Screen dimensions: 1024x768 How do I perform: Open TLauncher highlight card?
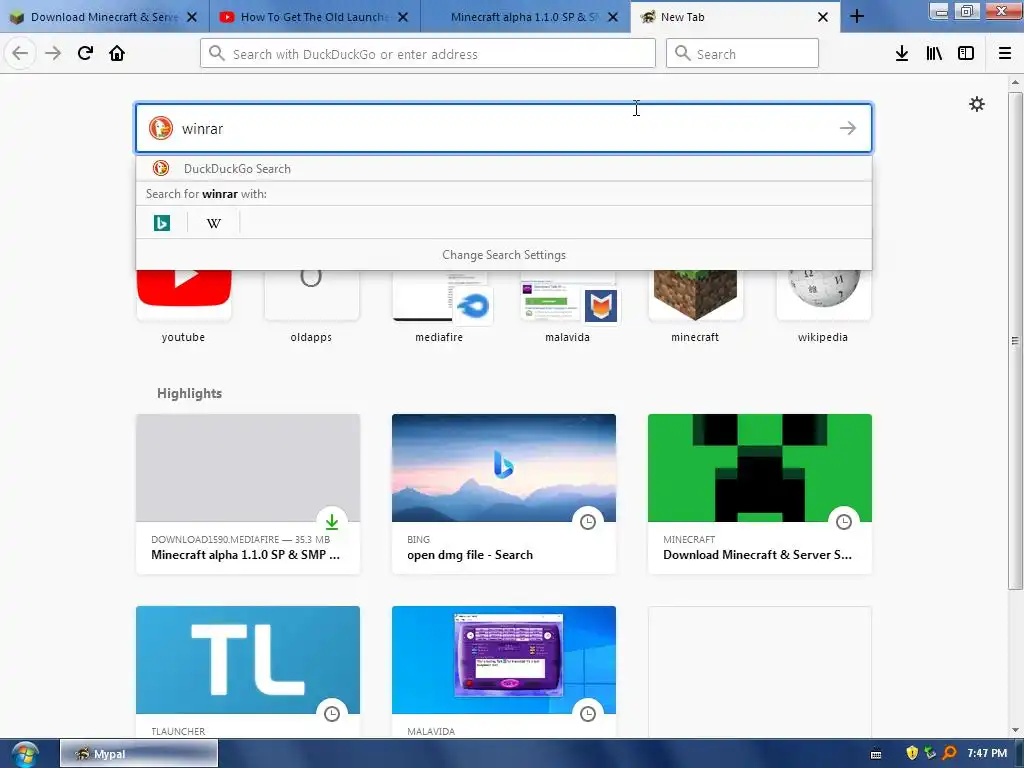(x=248, y=672)
